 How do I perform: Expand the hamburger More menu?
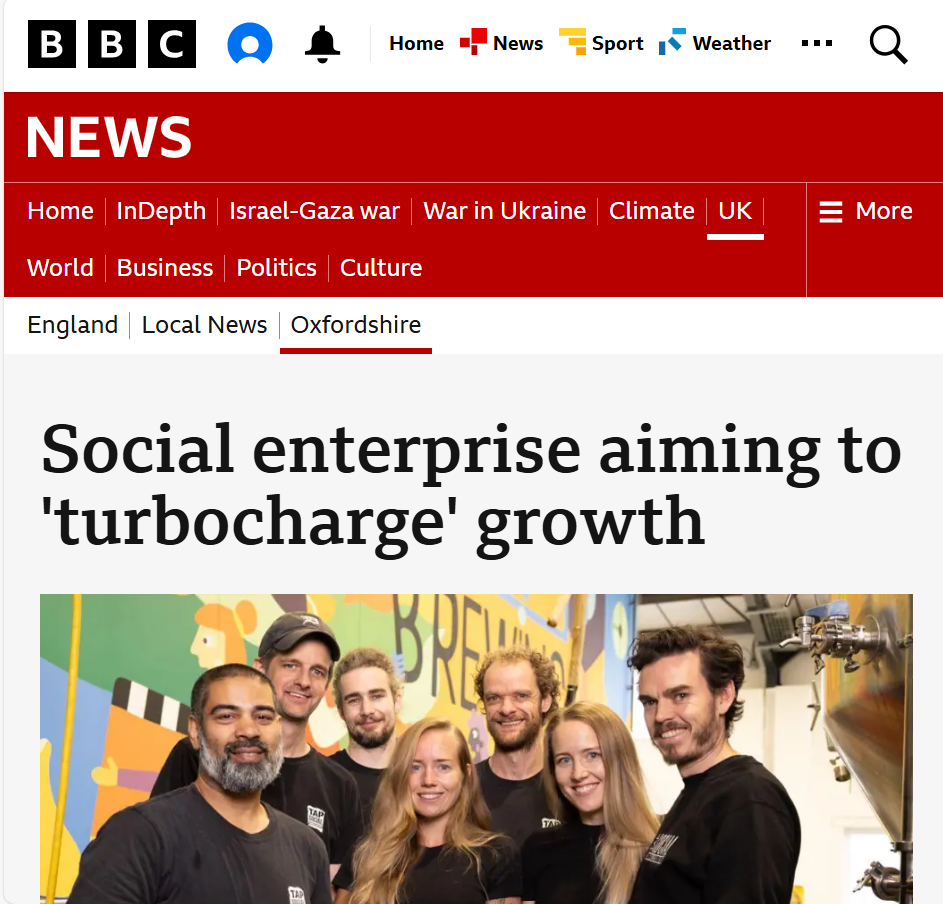click(x=866, y=211)
